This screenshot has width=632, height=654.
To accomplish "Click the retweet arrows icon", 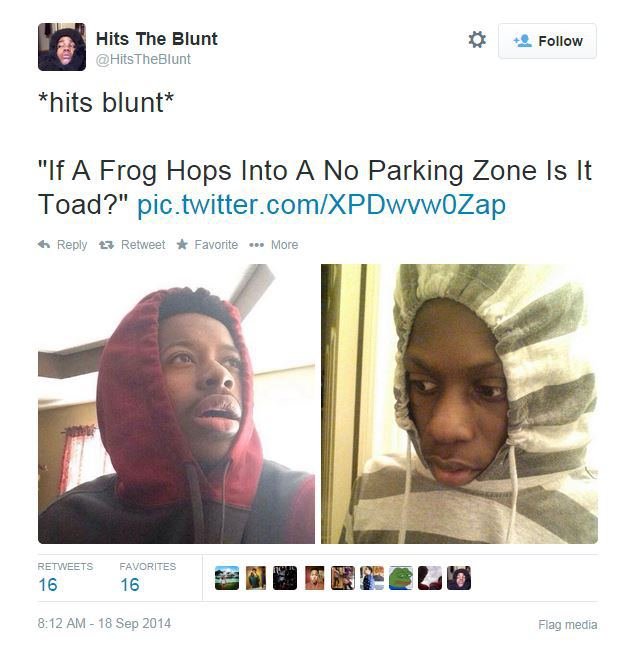I will [x=106, y=245].
